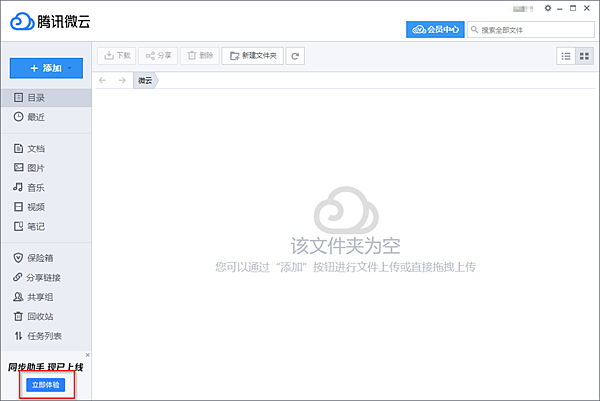Click the clock icon beside 最近
This screenshot has height=401, width=600.
point(18,116)
